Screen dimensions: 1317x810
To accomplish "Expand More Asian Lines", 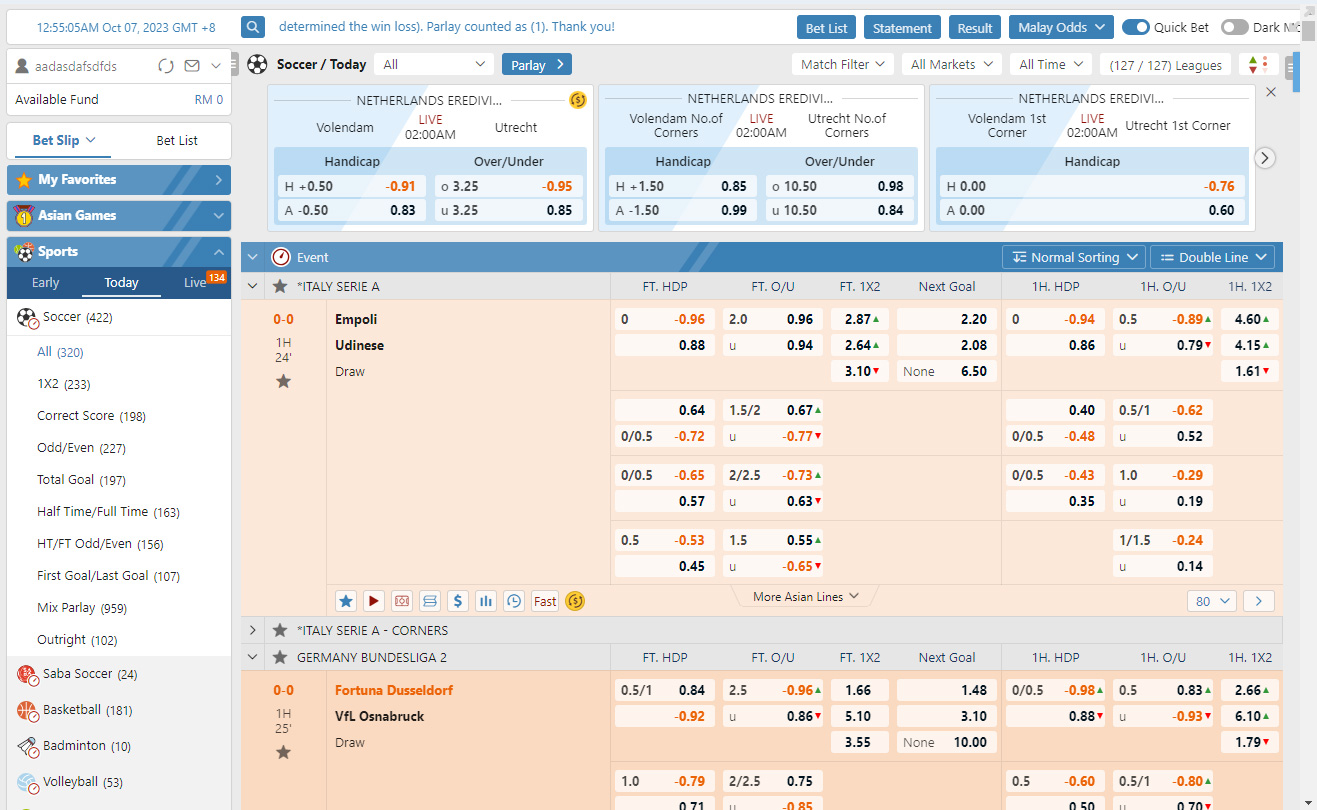I will click(806, 596).
